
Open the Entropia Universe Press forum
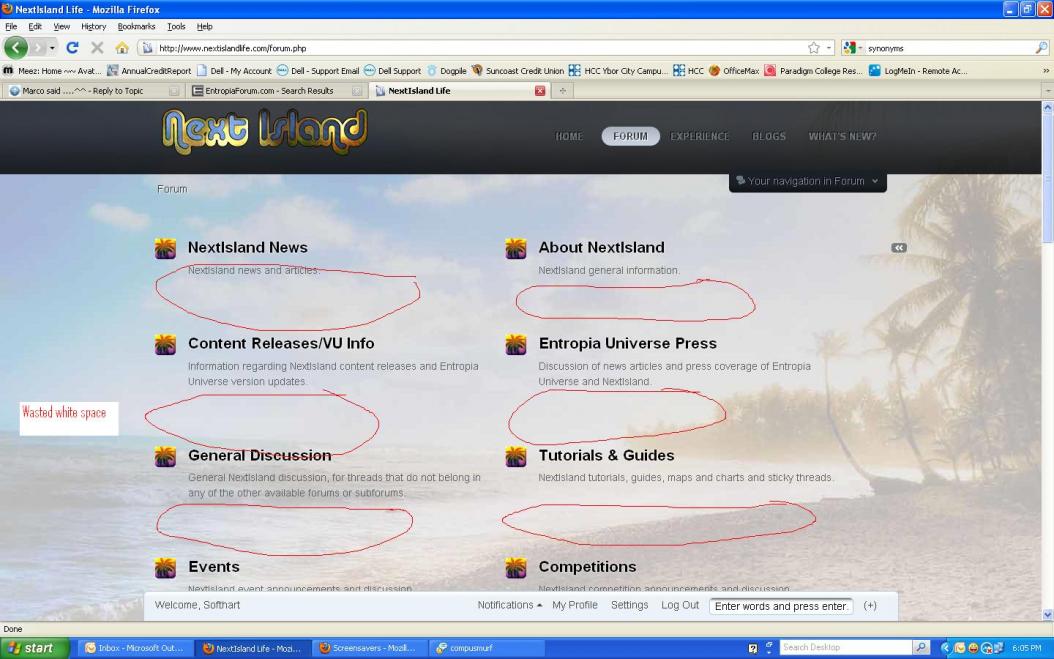click(x=627, y=343)
